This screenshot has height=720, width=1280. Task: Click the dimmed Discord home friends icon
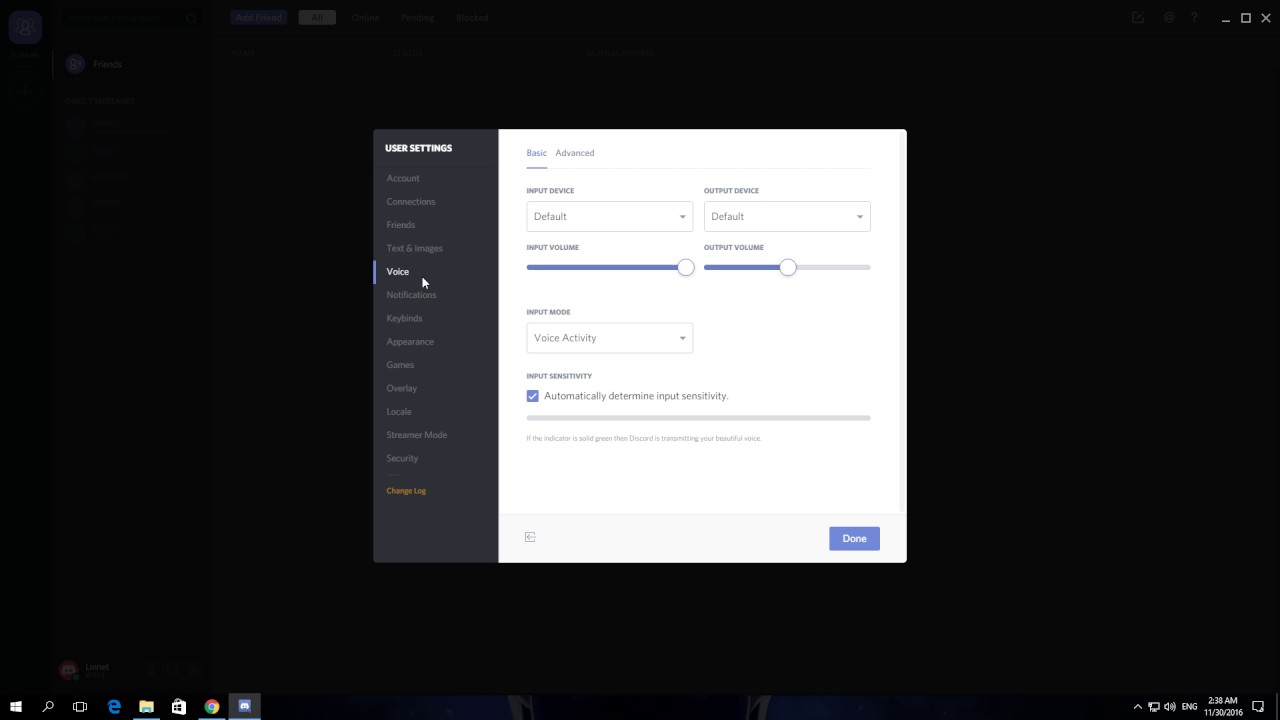click(x=25, y=28)
